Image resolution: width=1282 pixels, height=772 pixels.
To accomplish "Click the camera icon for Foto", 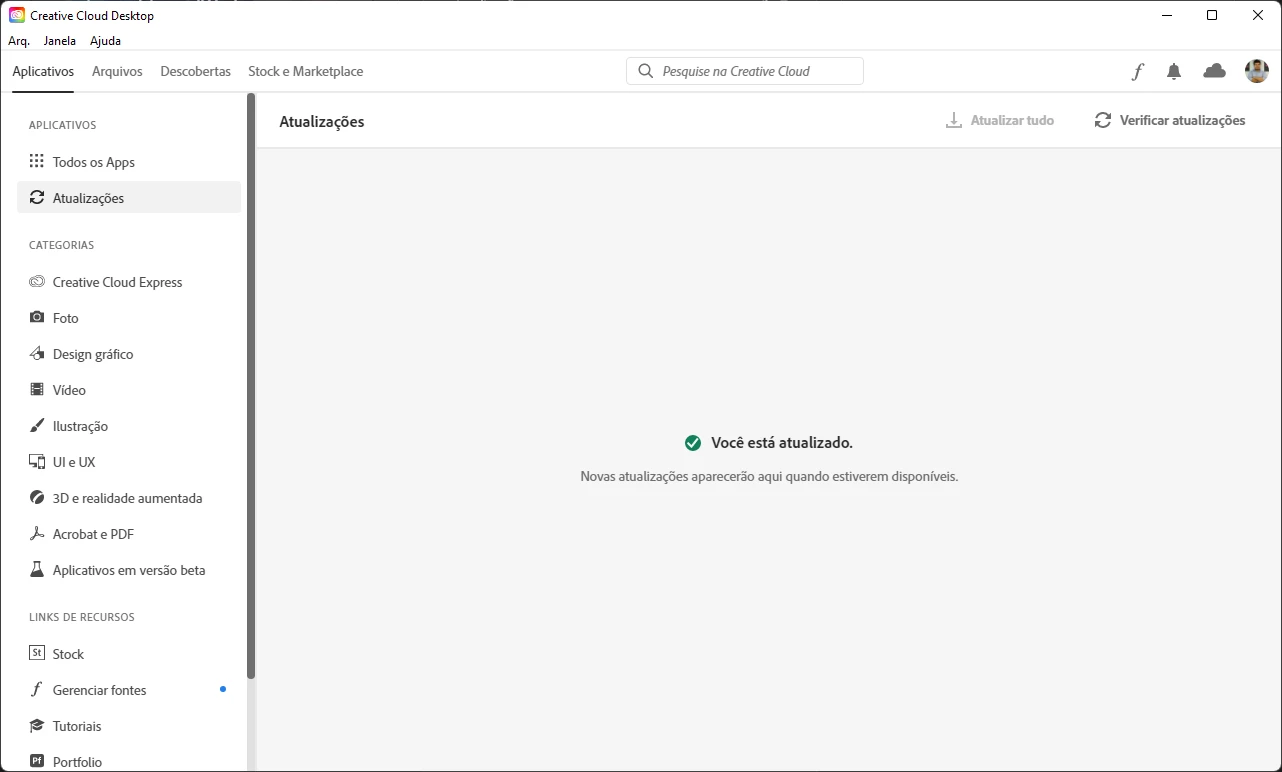I will click(x=37, y=317).
